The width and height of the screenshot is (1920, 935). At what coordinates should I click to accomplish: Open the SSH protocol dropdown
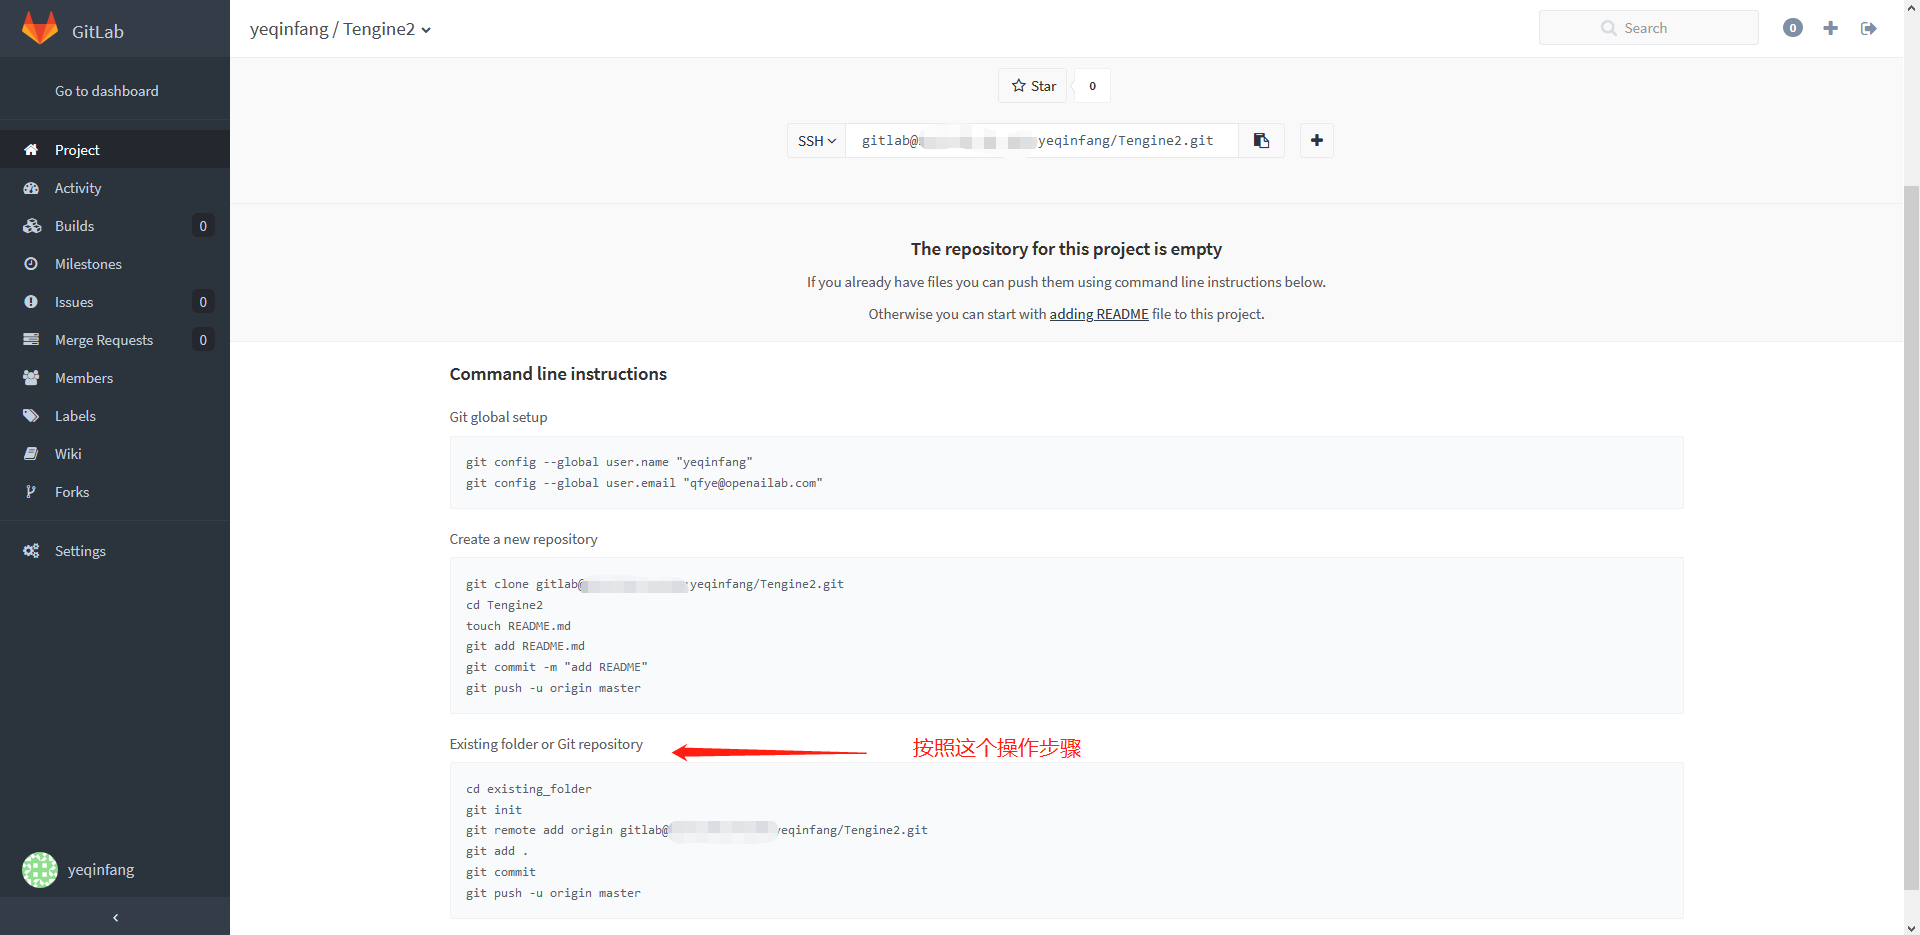[x=816, y=140]
